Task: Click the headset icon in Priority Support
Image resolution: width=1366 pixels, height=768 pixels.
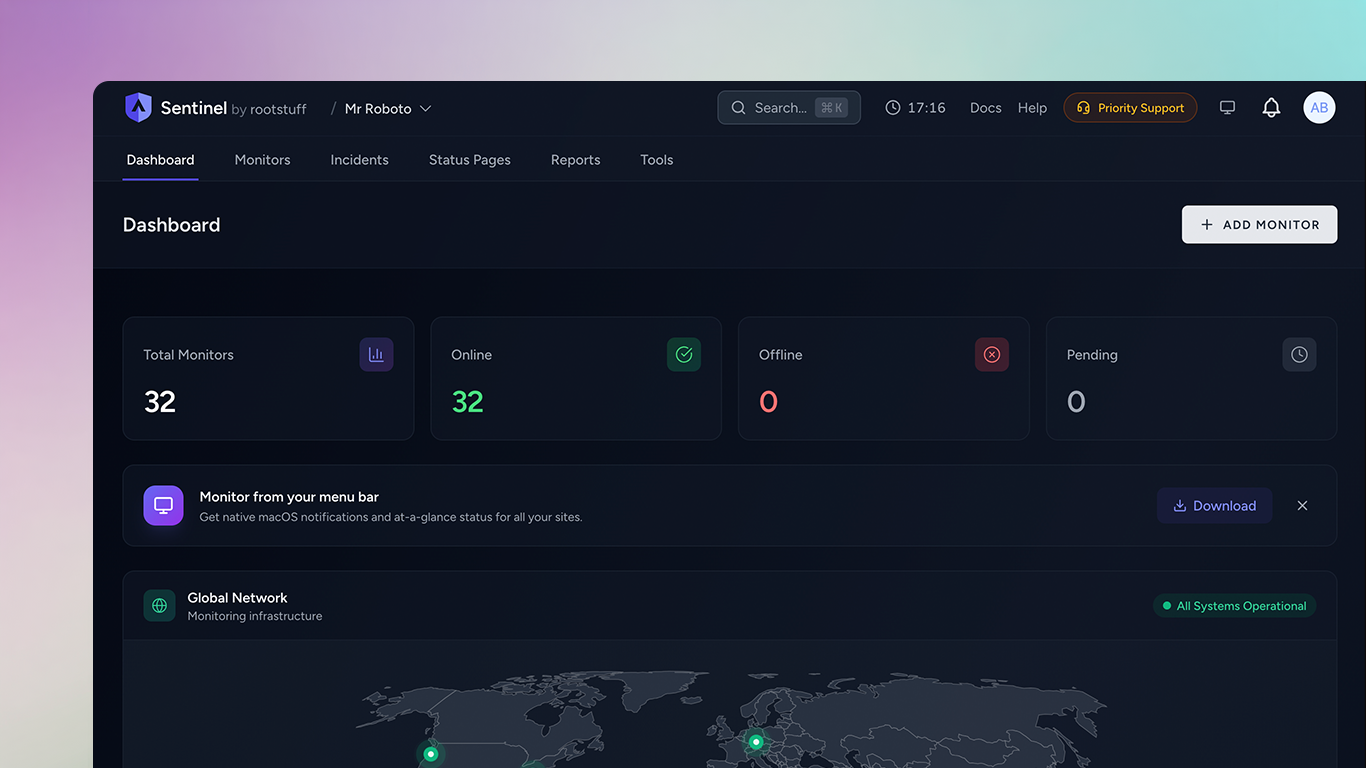Action: [1083, 108]
